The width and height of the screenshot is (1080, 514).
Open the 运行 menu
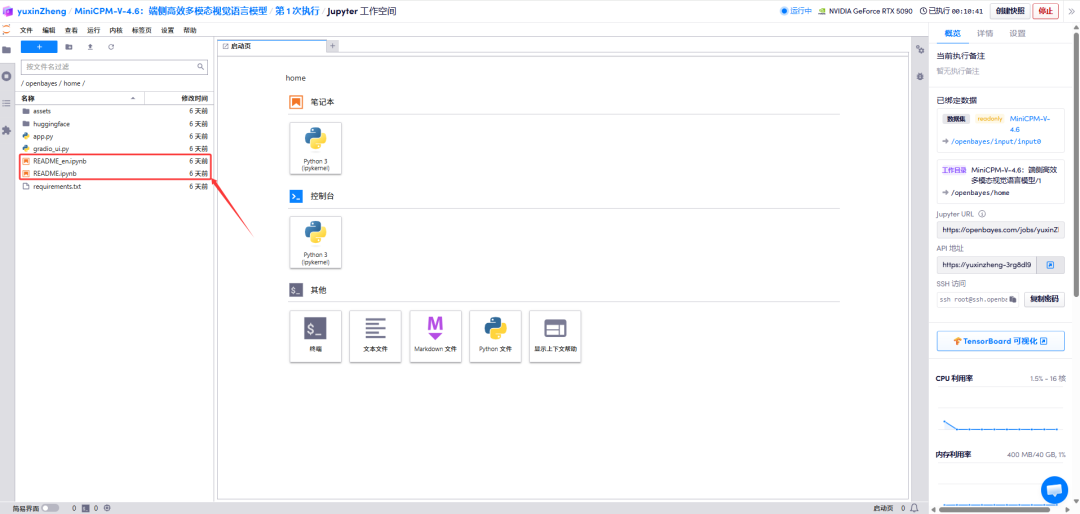click(x=94, y=30)
